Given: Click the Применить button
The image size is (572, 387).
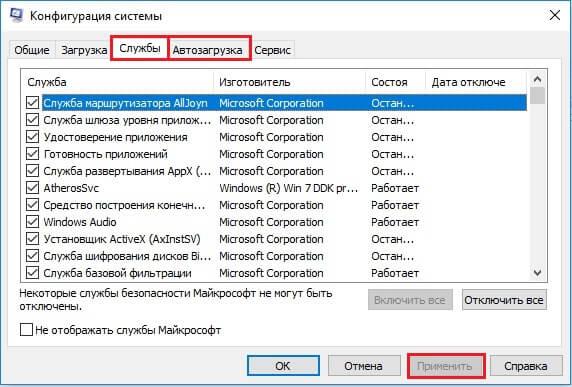Looking at the screenshot, I should [446, 365].
